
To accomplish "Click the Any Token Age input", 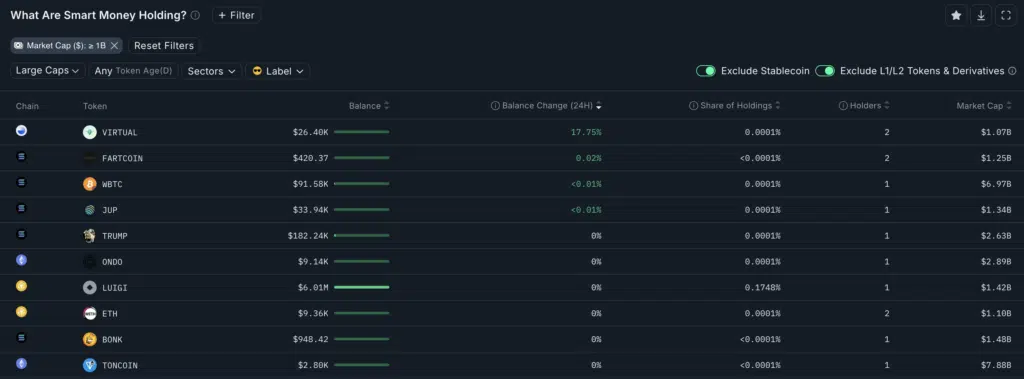I will tap(134, 71).
